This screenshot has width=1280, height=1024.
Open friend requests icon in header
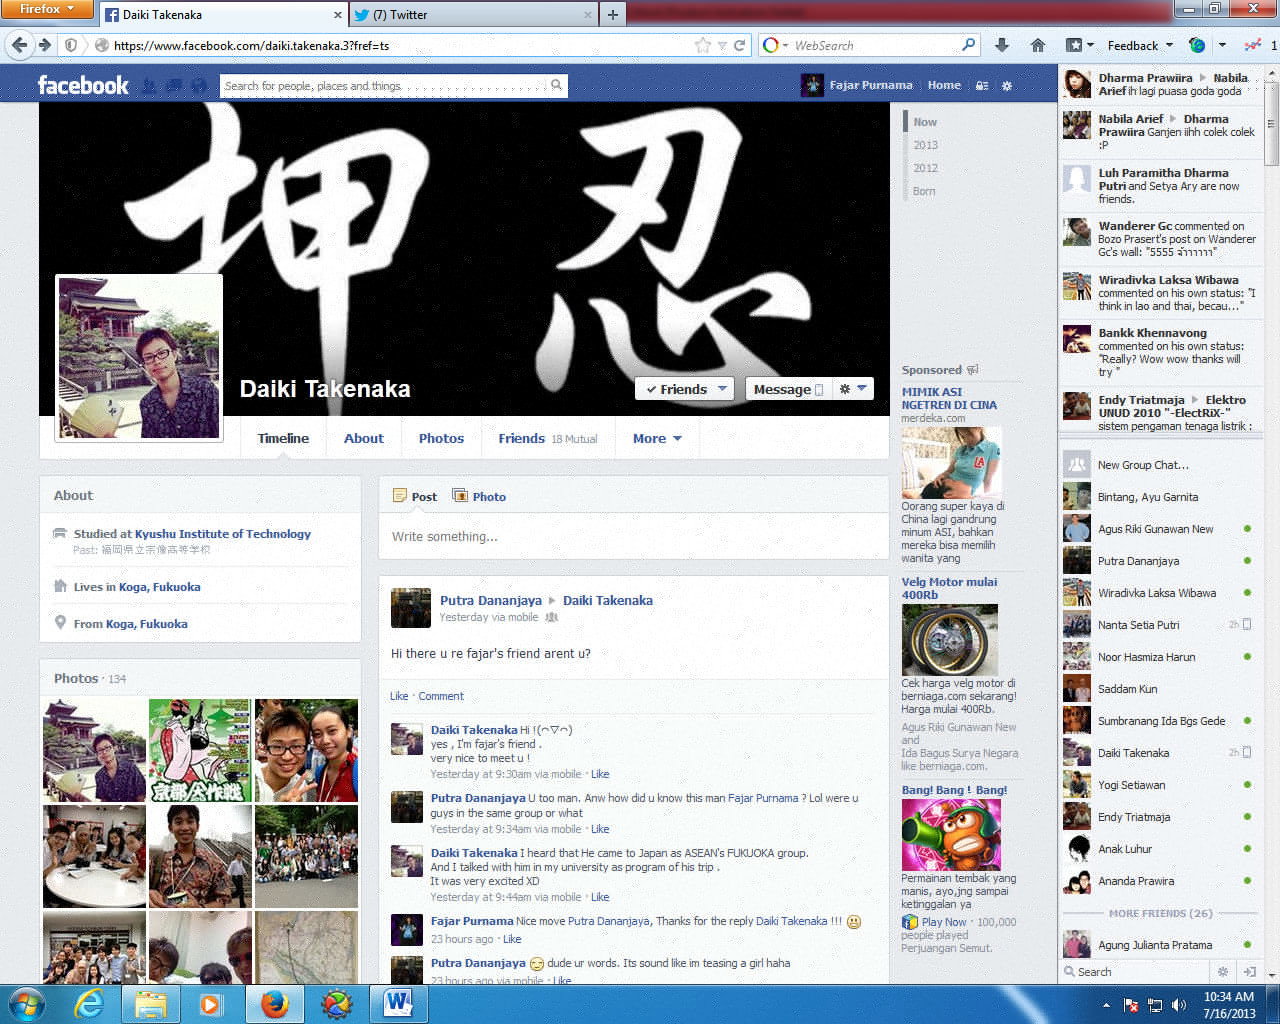point(149,86)
